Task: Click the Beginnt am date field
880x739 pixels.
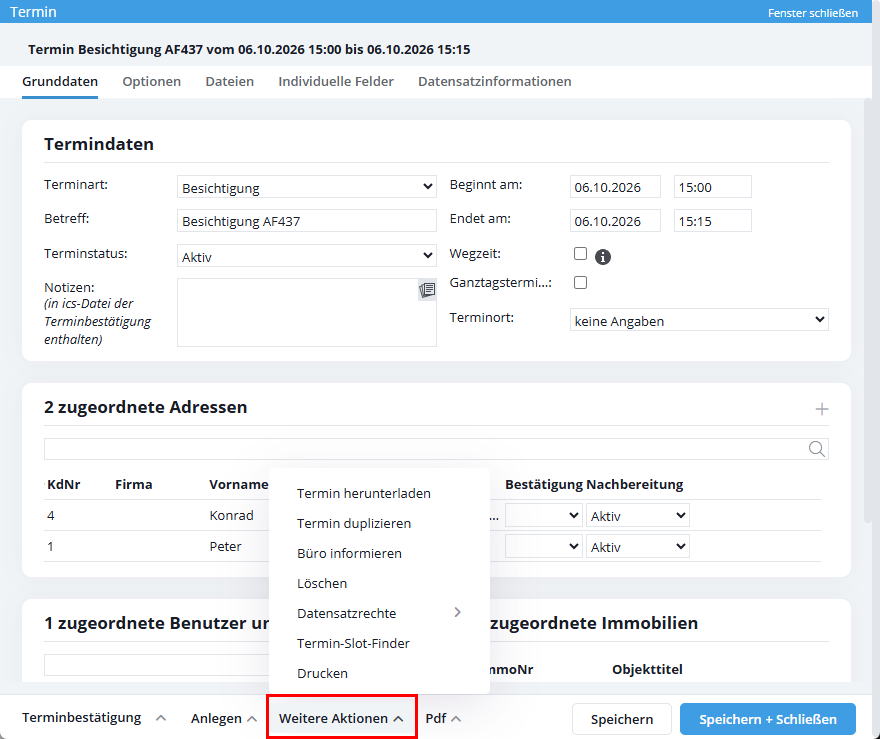Action: [x=615, y=187]
